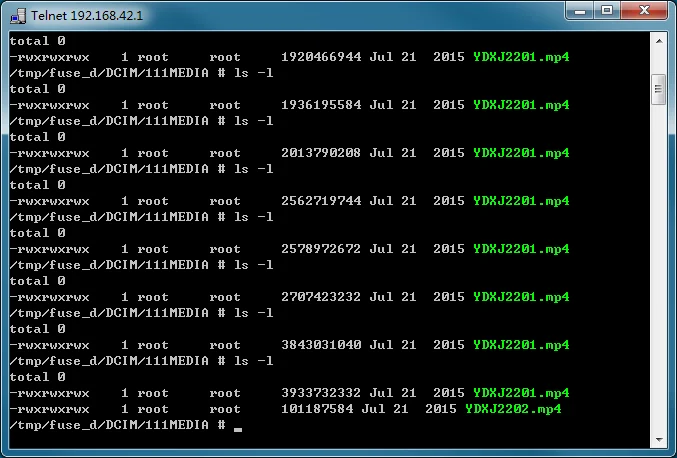Click the scrollbar down arrow
677x458 pixels.
click(x=659, y=440)
